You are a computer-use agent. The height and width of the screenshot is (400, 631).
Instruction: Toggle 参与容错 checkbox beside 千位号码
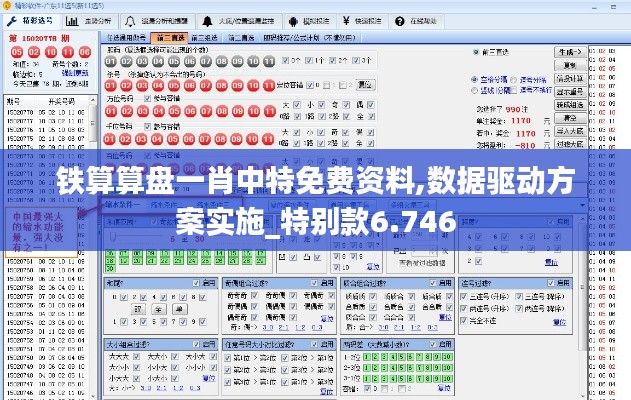(x=148, y=126)
